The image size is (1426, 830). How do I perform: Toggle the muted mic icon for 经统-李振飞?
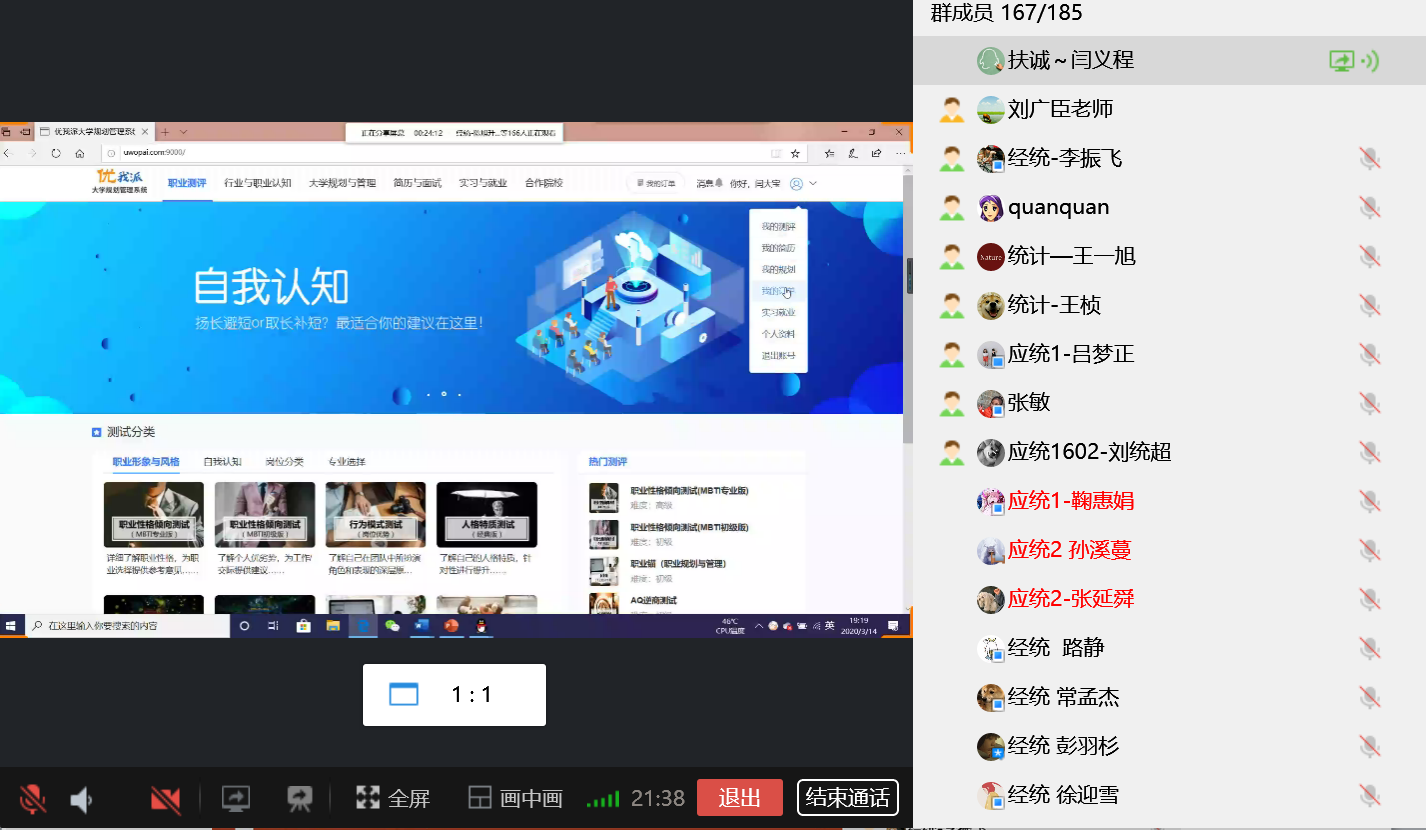(x=1369, y=158)
